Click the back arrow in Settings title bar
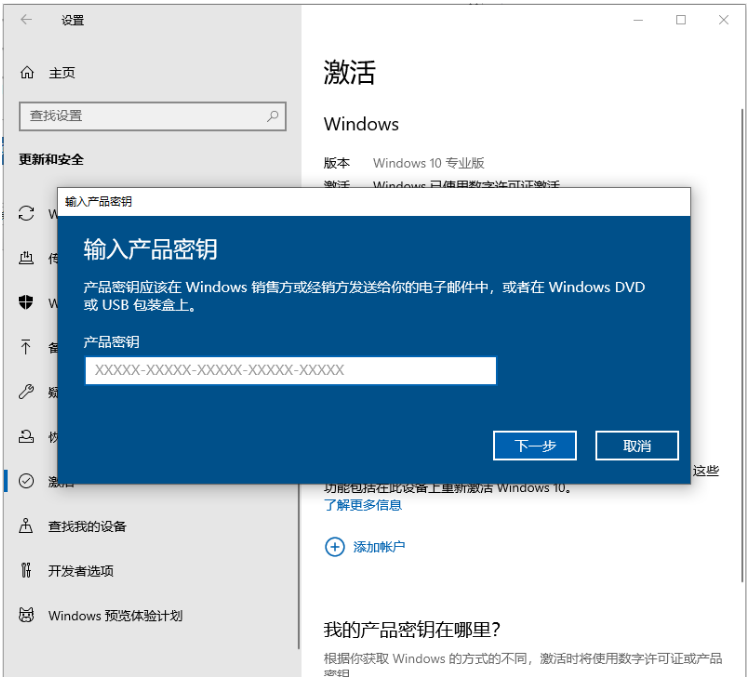The width and height of the screenshot is (747, 680). (x=25, y=20)
